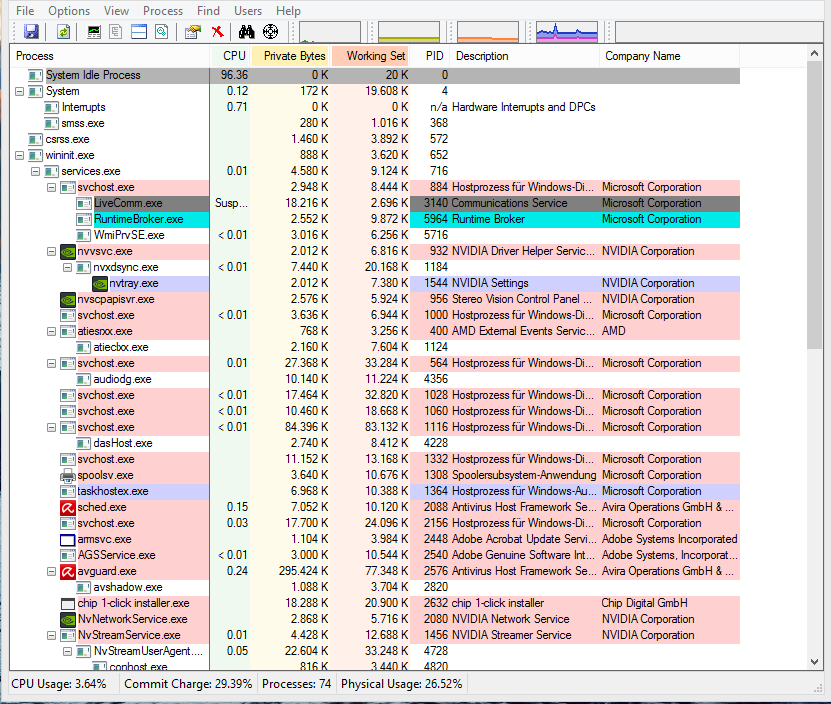Toggle the Show Process Tree toolbar icon

coord(116,32)
